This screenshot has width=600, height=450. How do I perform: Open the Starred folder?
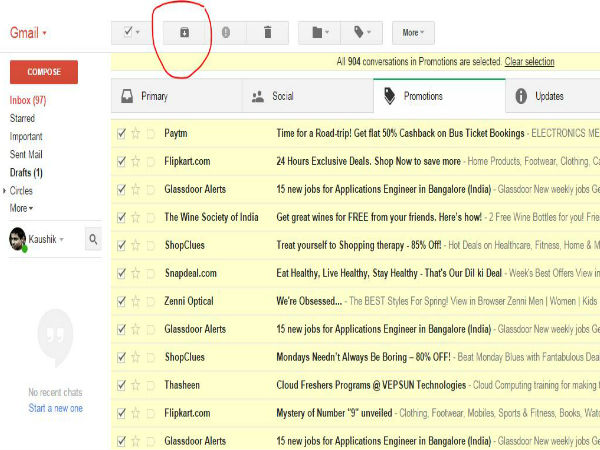[x=22, y=118]
